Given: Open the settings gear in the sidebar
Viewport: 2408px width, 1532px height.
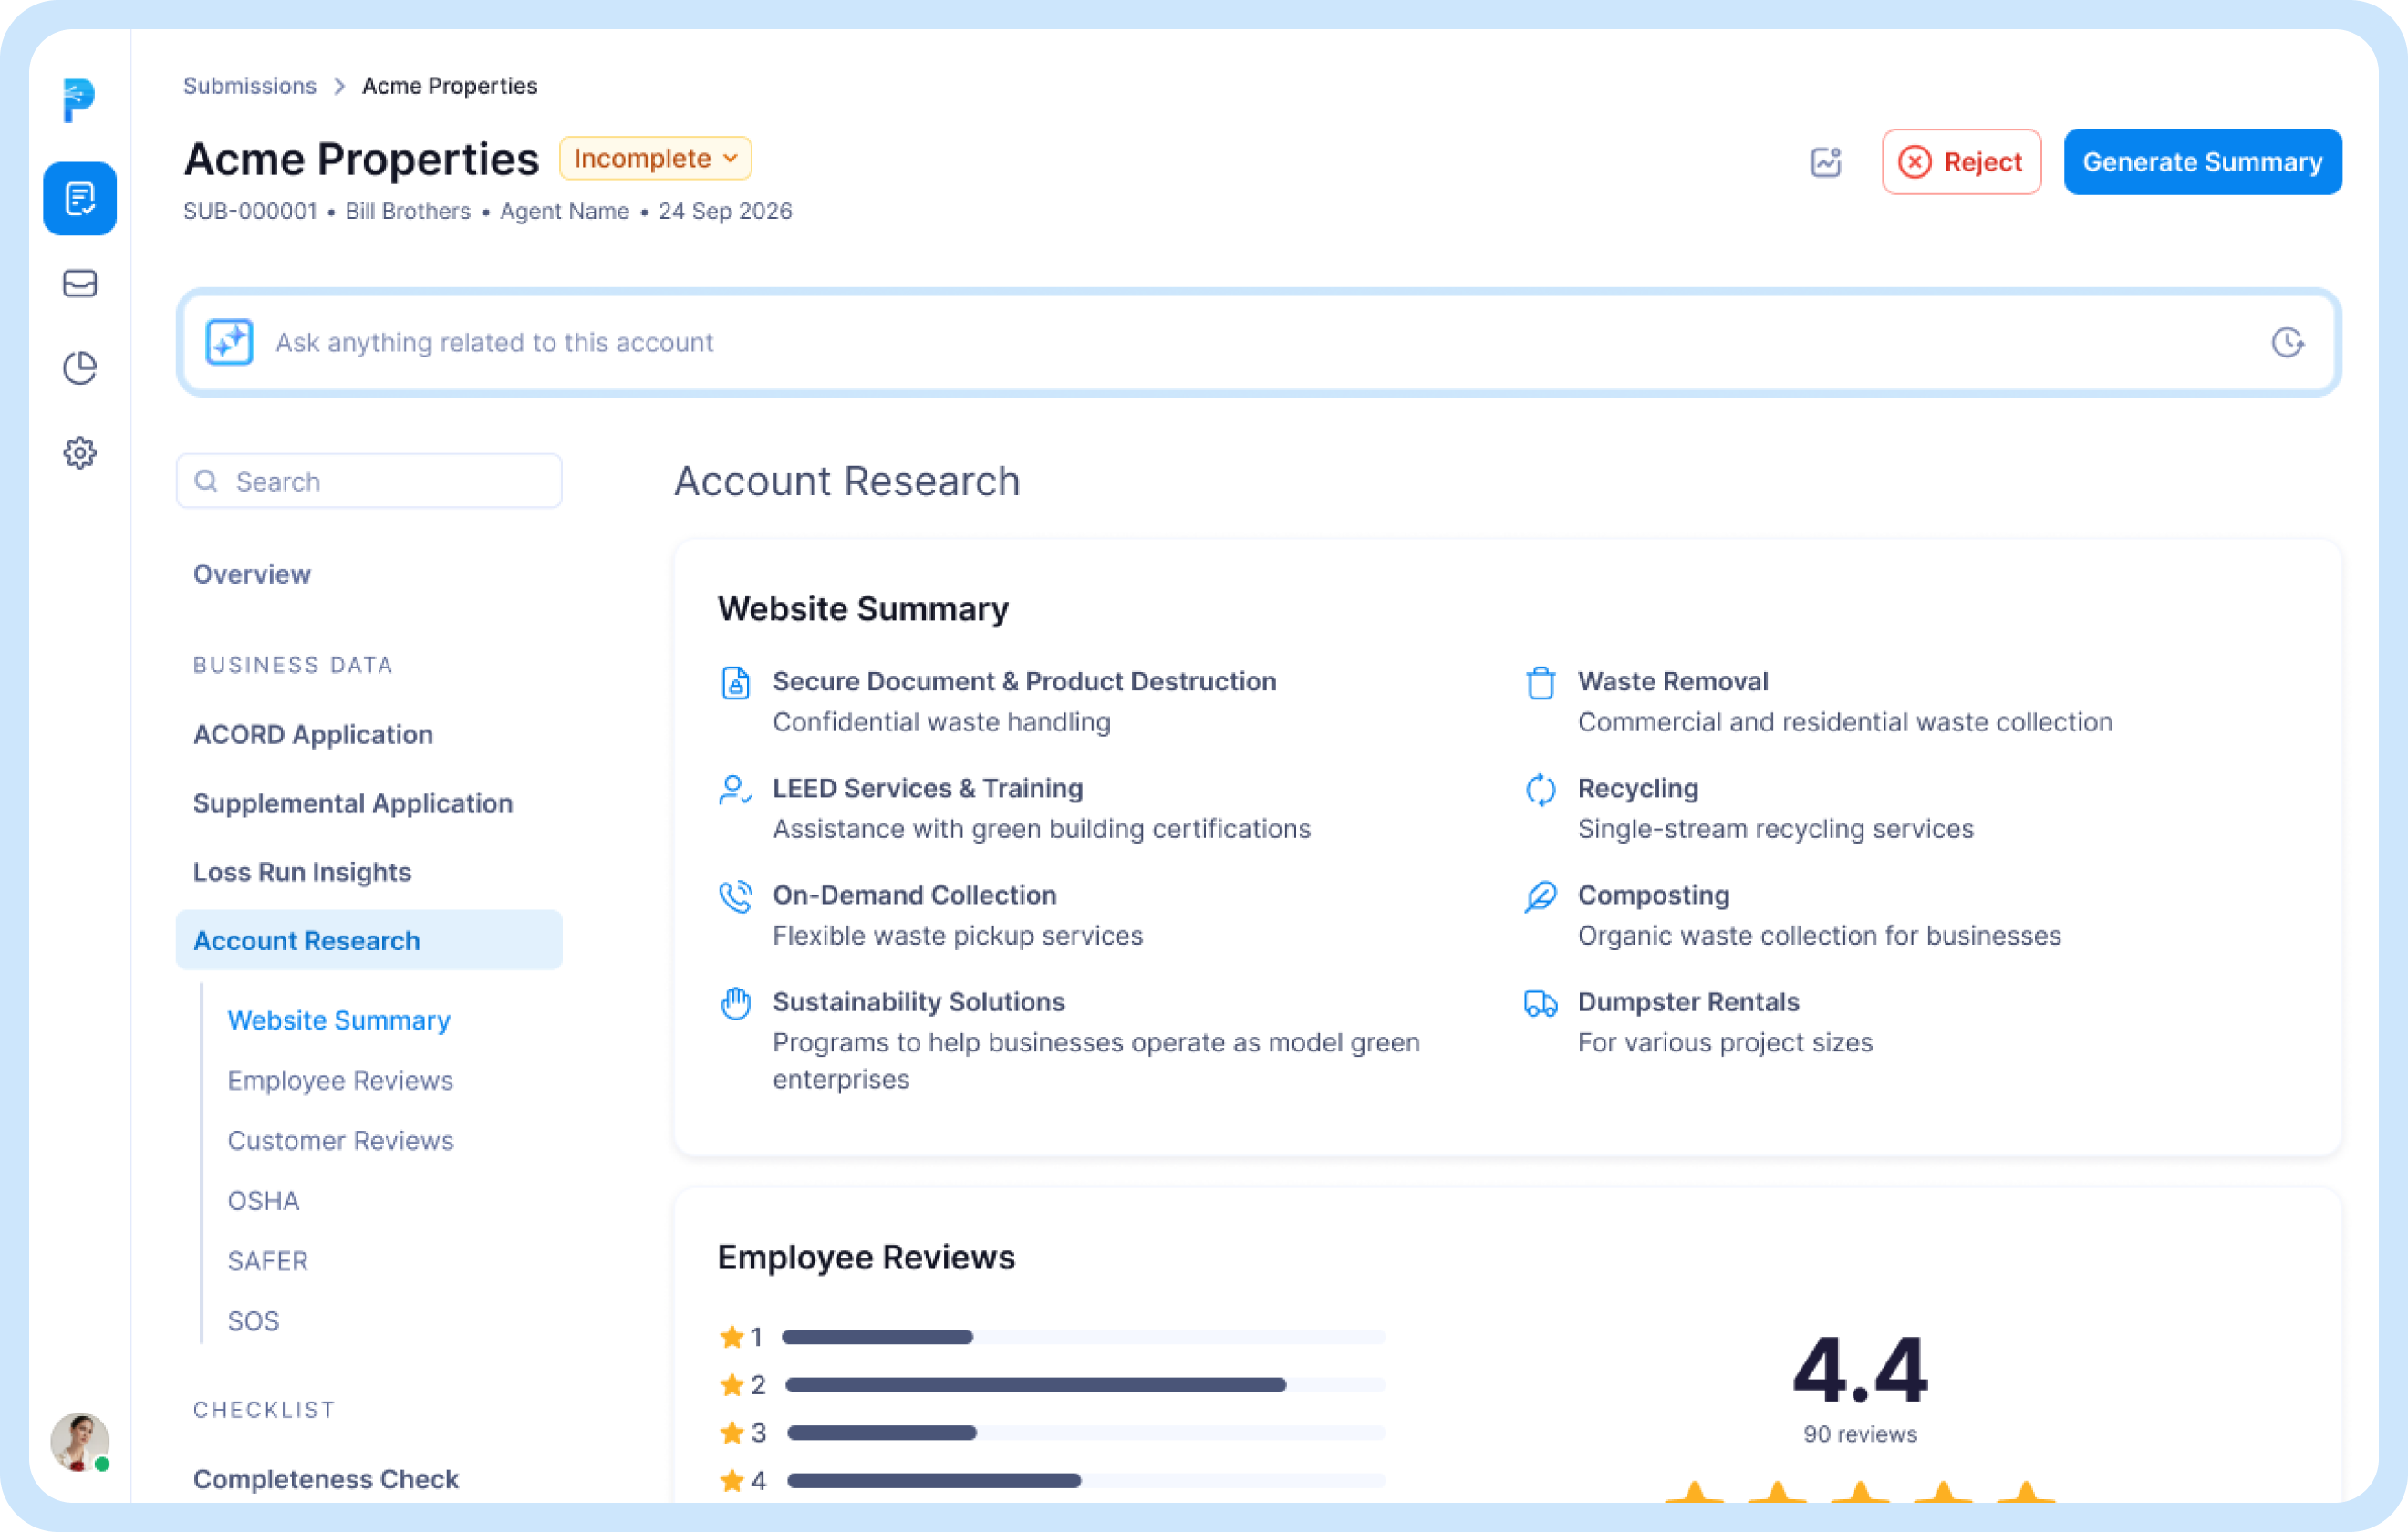Looking at the screenshot, I should [80, 453].
